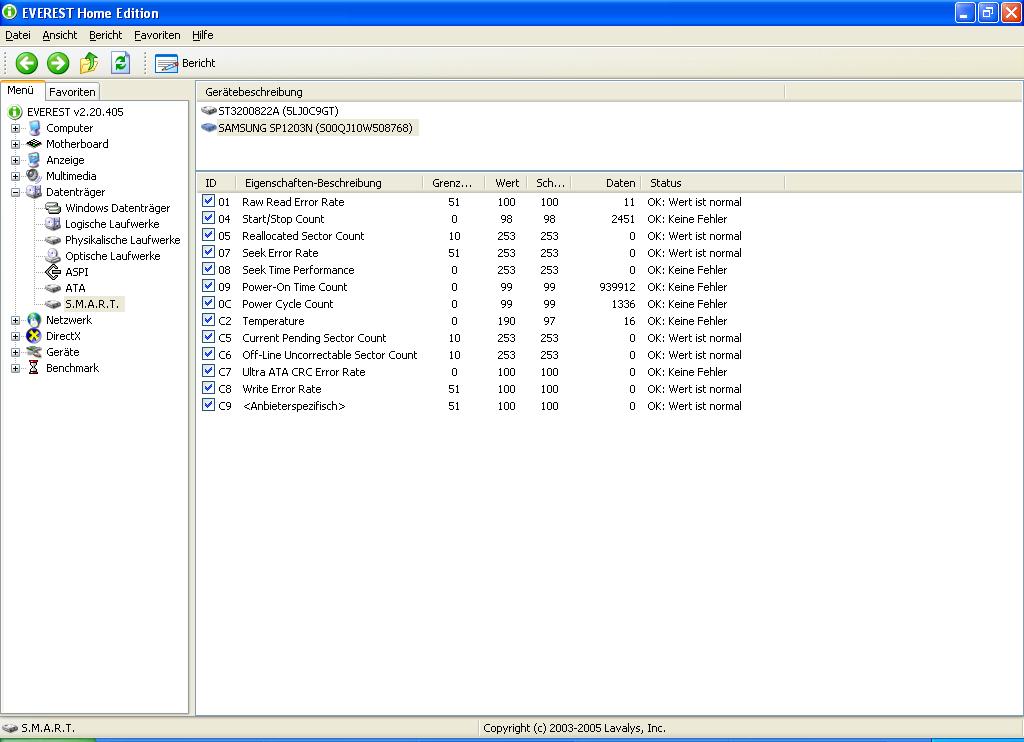Open the Hilfe menu

pyautogui.click(x=202, y=35)
